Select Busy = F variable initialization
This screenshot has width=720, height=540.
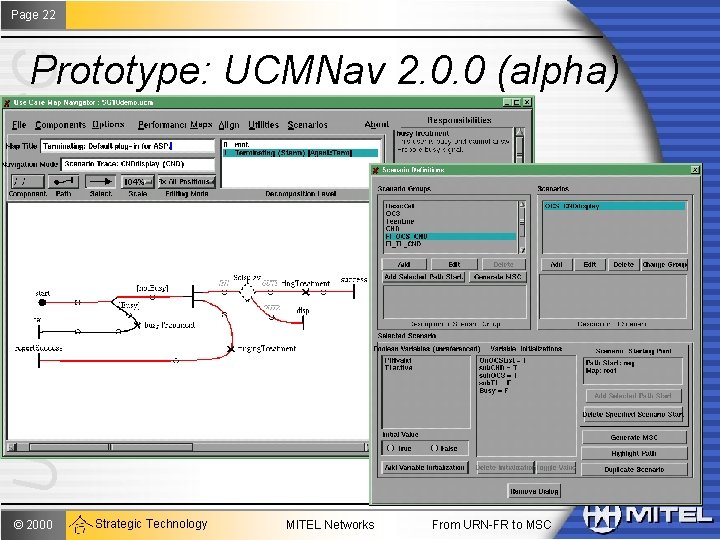(x=494, y=391)
